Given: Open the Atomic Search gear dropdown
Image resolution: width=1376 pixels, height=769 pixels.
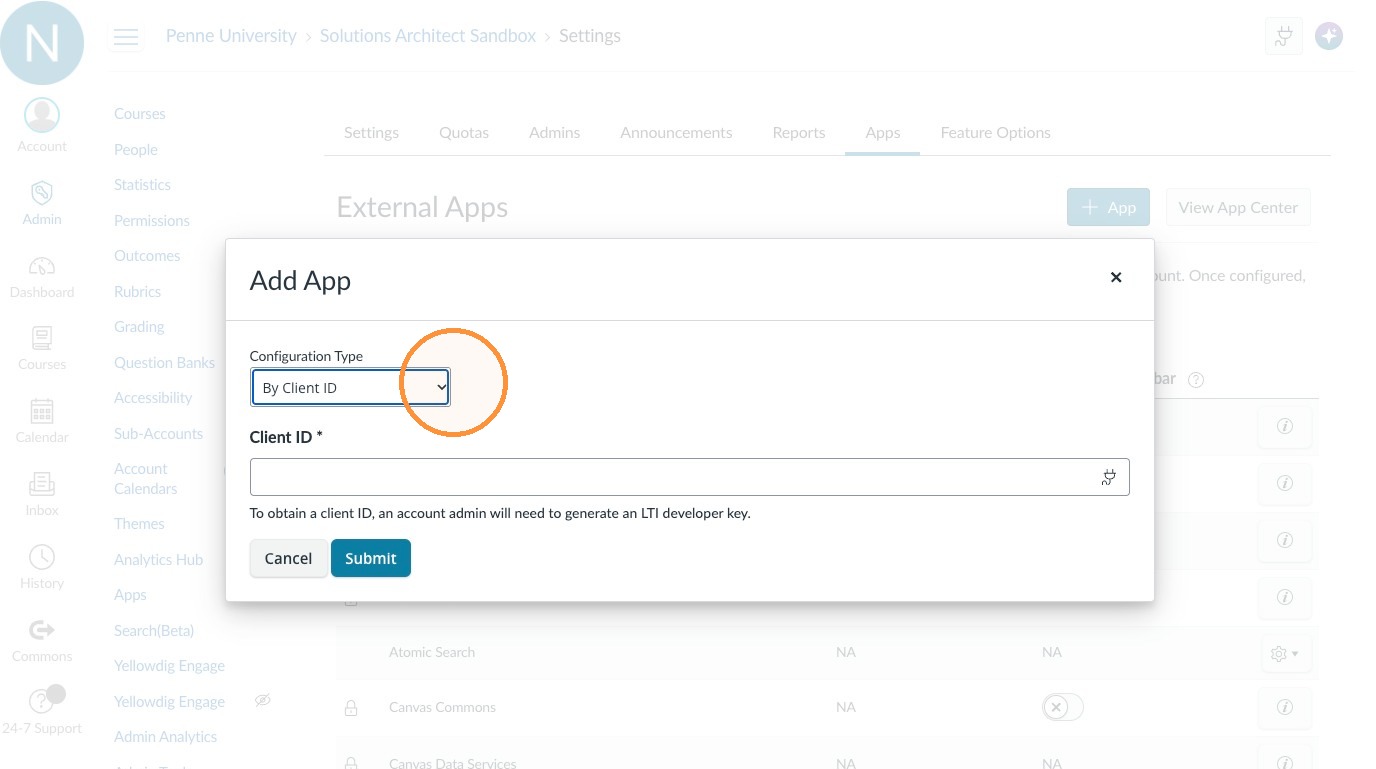Looking at the screenshot, I should [x=1285, y=653].
